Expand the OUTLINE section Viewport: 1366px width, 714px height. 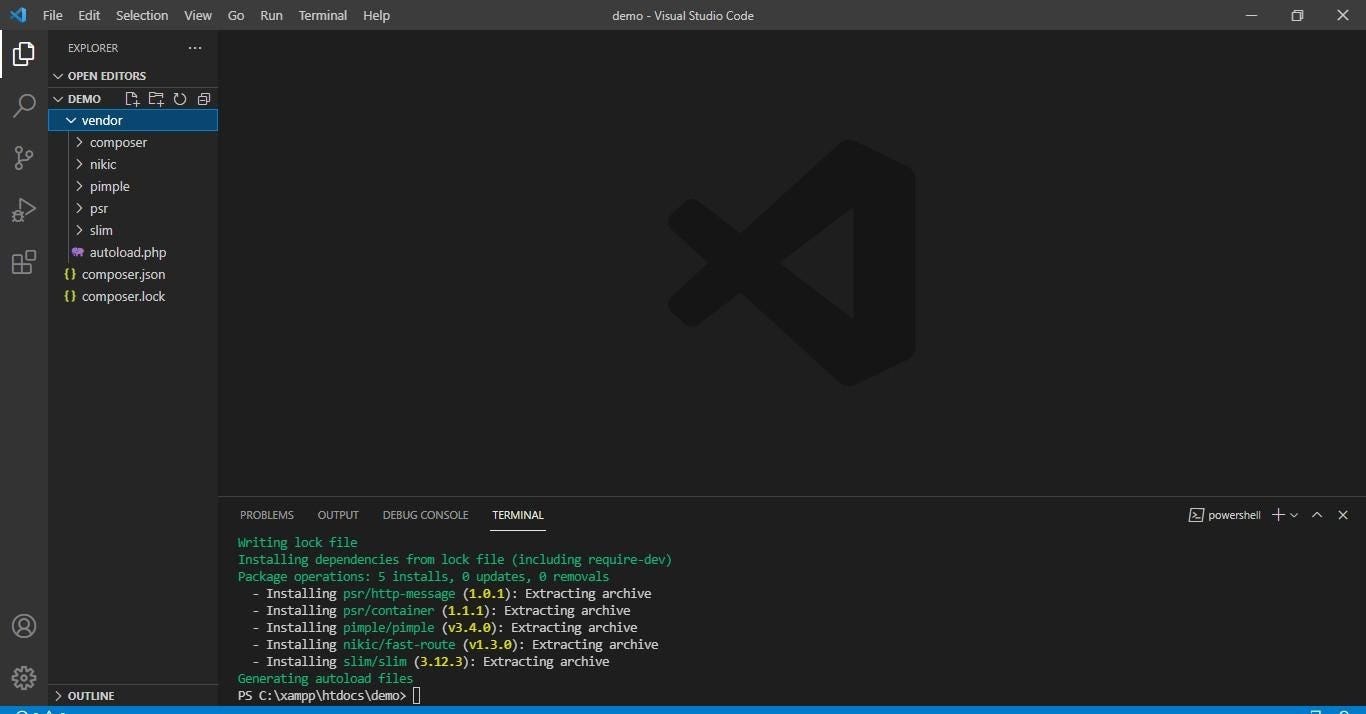(133, 695)
